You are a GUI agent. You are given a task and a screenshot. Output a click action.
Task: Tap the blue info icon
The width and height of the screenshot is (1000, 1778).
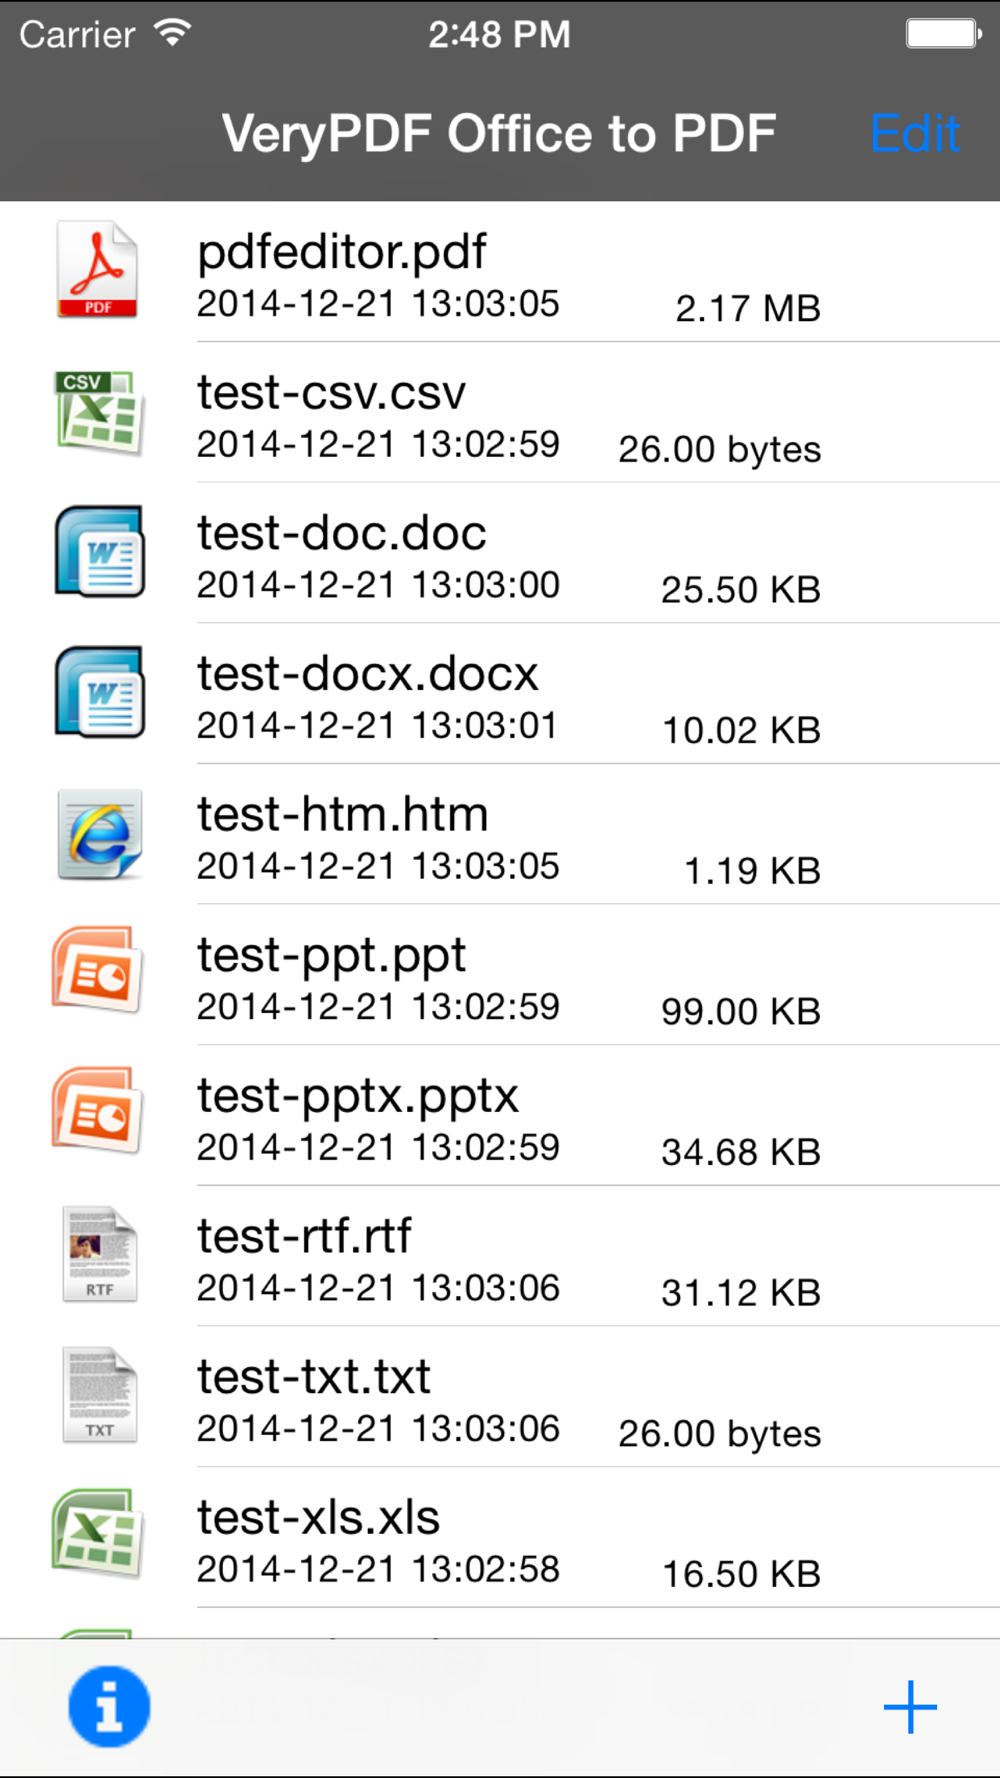[x=109, y=1707]
